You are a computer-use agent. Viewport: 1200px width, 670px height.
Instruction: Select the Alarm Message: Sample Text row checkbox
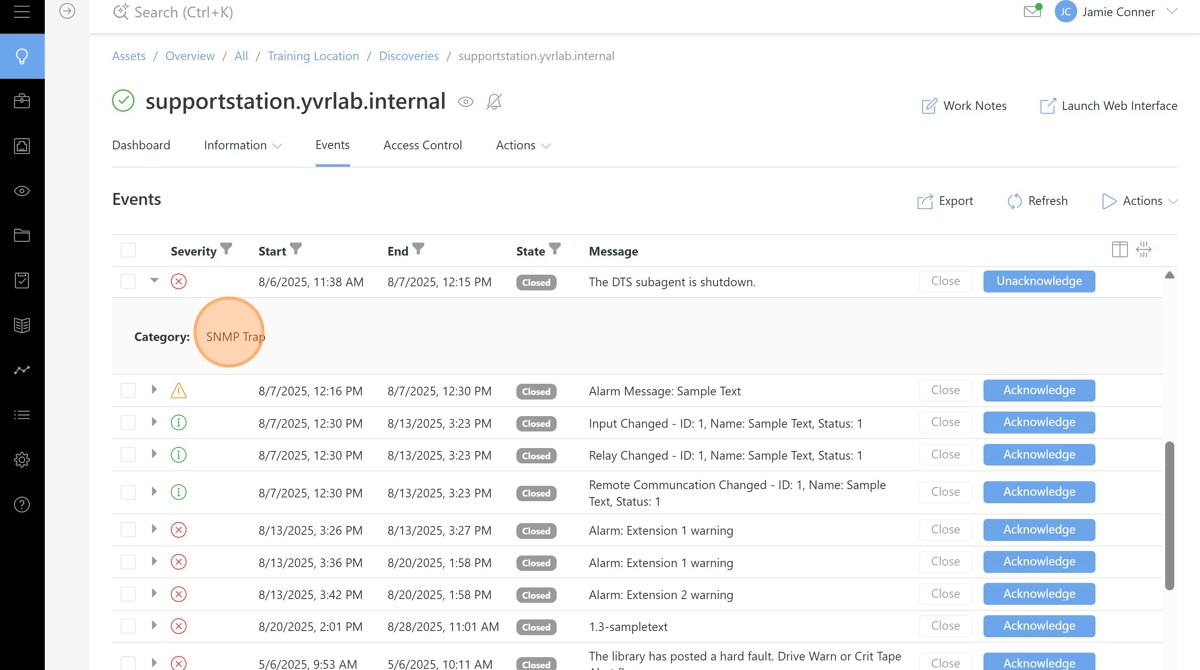(128, 390)
